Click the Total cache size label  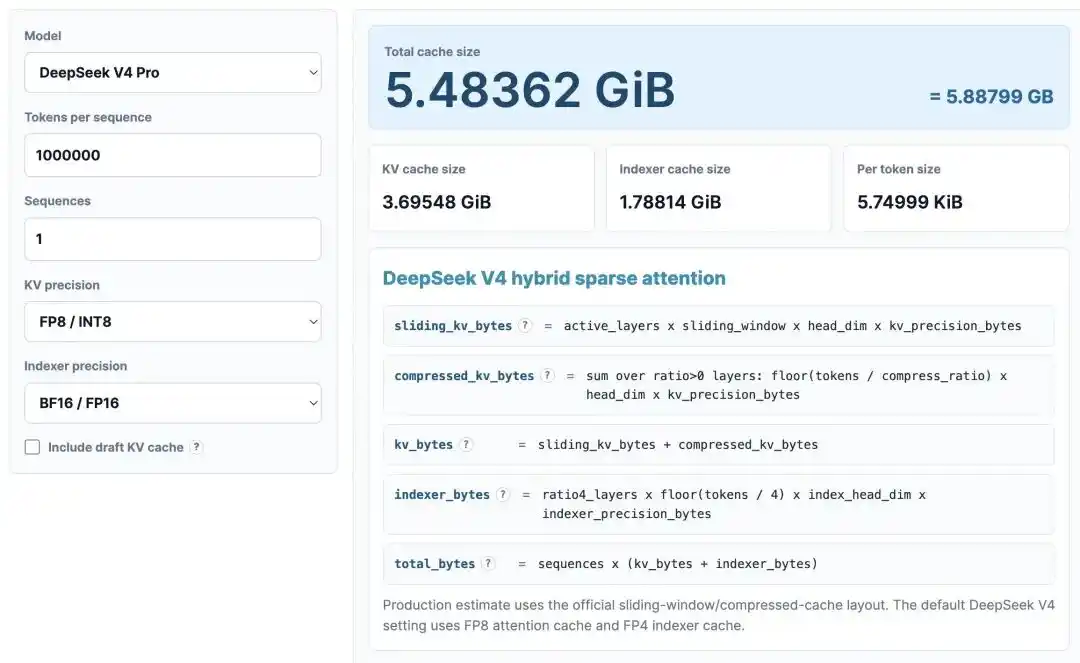pos(432,52)
